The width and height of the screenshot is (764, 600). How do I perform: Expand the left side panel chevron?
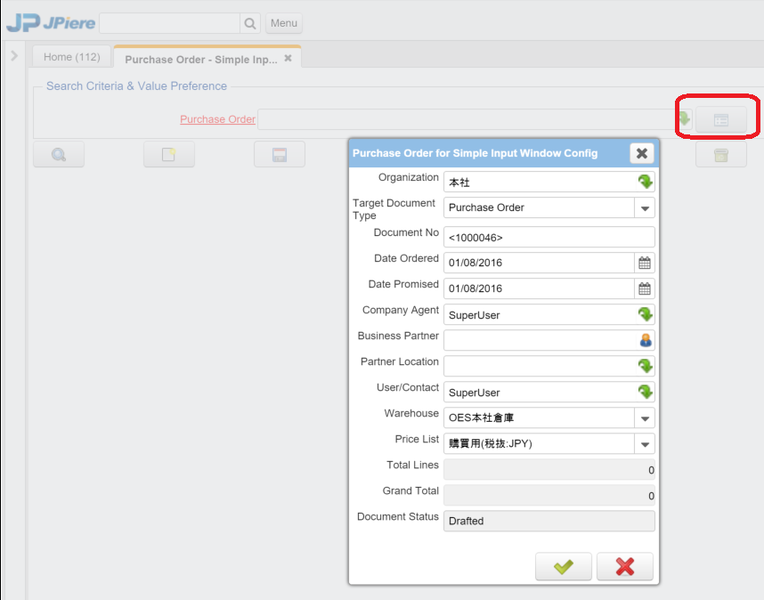tap(14, 56)
